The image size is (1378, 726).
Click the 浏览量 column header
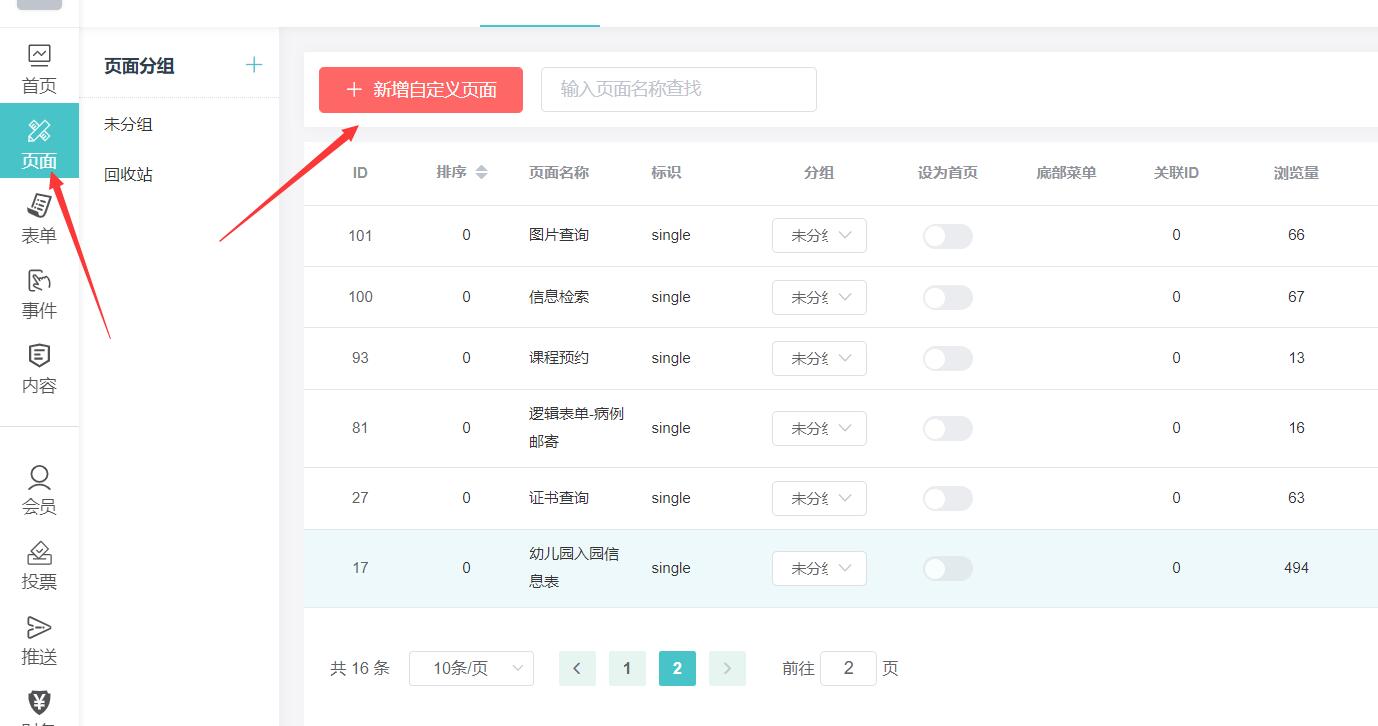click(1296, 173)
